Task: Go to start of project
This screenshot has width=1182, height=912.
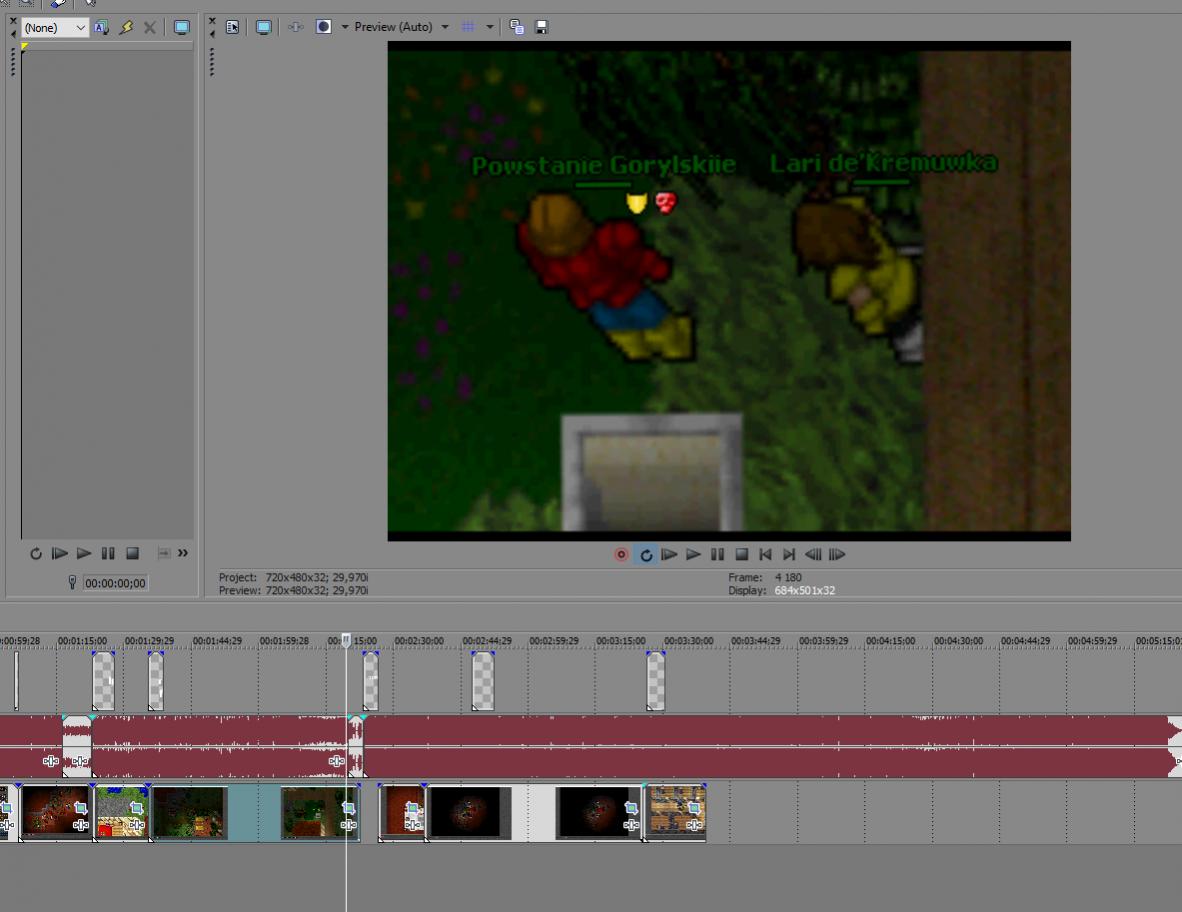Action: click(765, 555)
